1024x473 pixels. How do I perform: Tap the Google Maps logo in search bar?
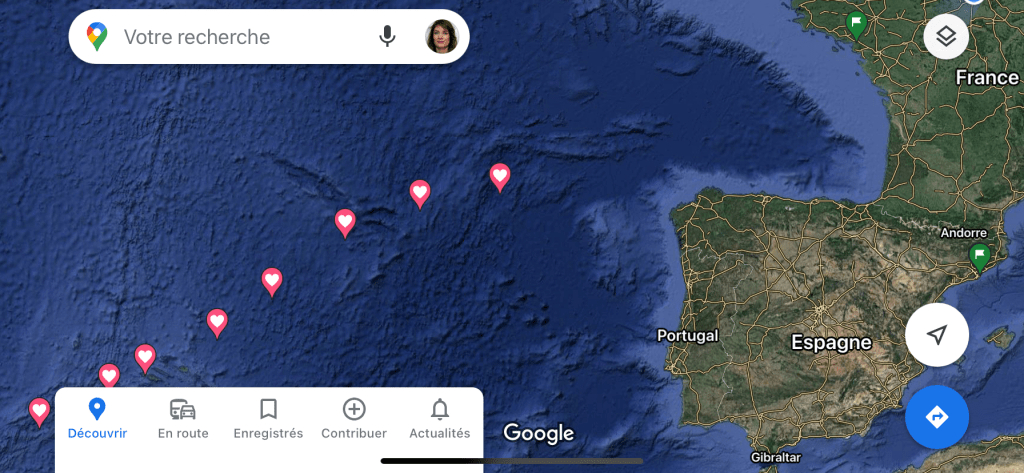pyautogui.click(x=97, y=37)
